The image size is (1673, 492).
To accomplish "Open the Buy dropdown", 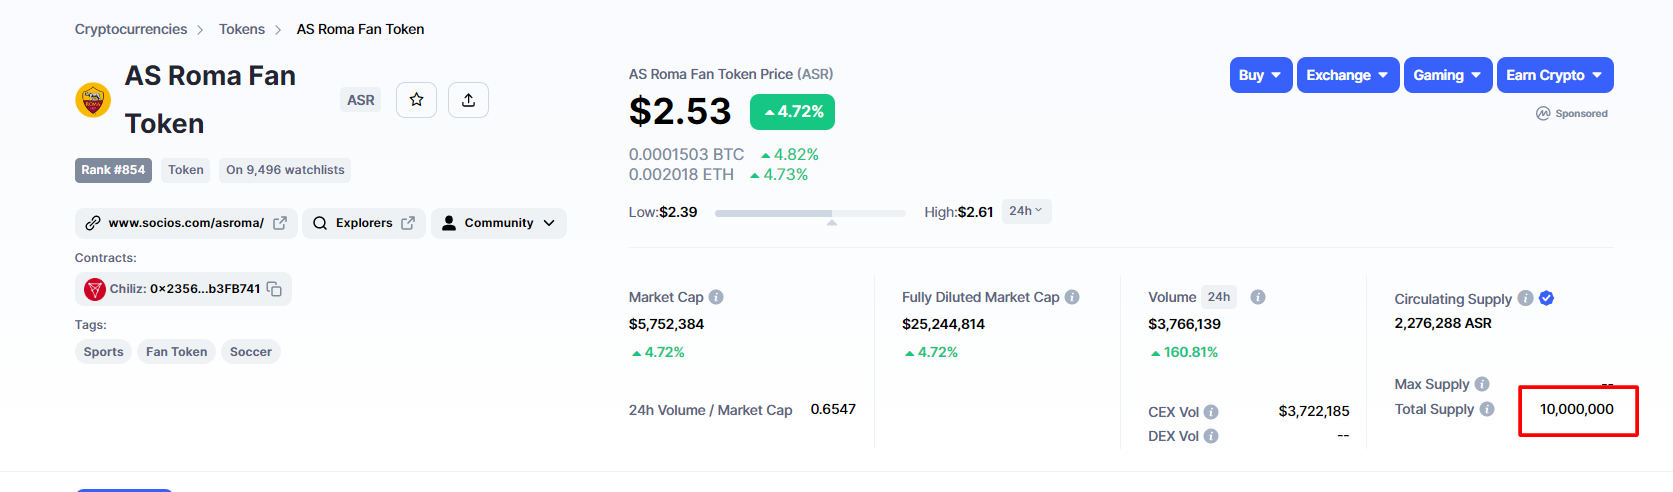I will pos(1261,75).
